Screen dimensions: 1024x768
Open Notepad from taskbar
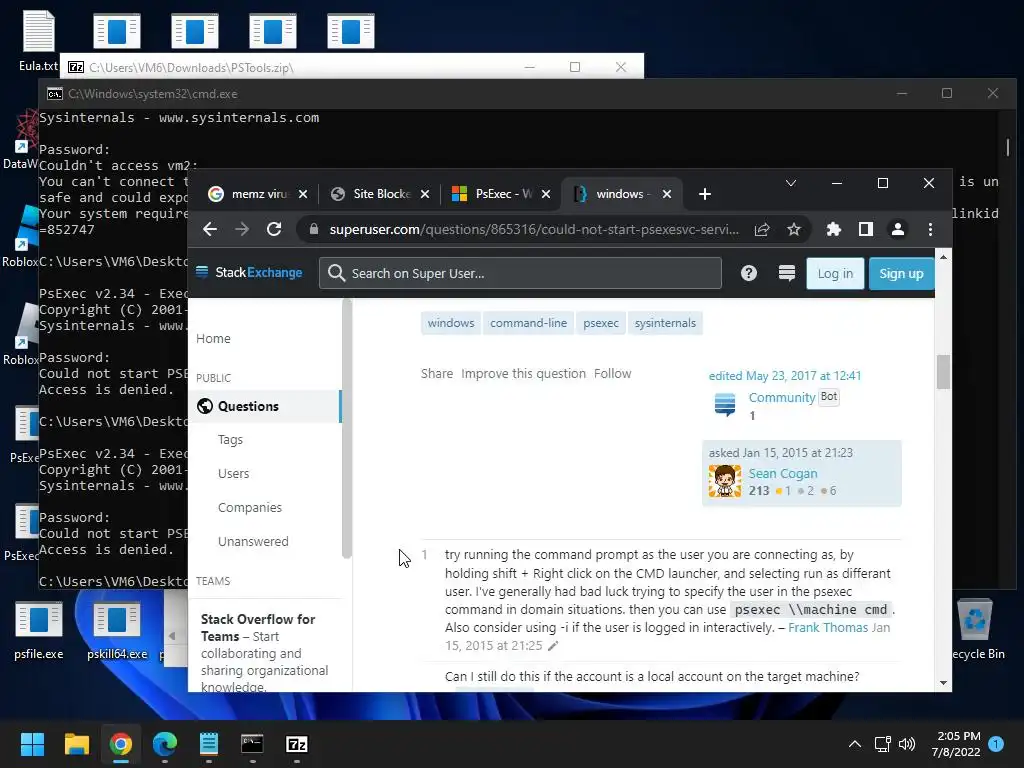[x=208, y=744]
